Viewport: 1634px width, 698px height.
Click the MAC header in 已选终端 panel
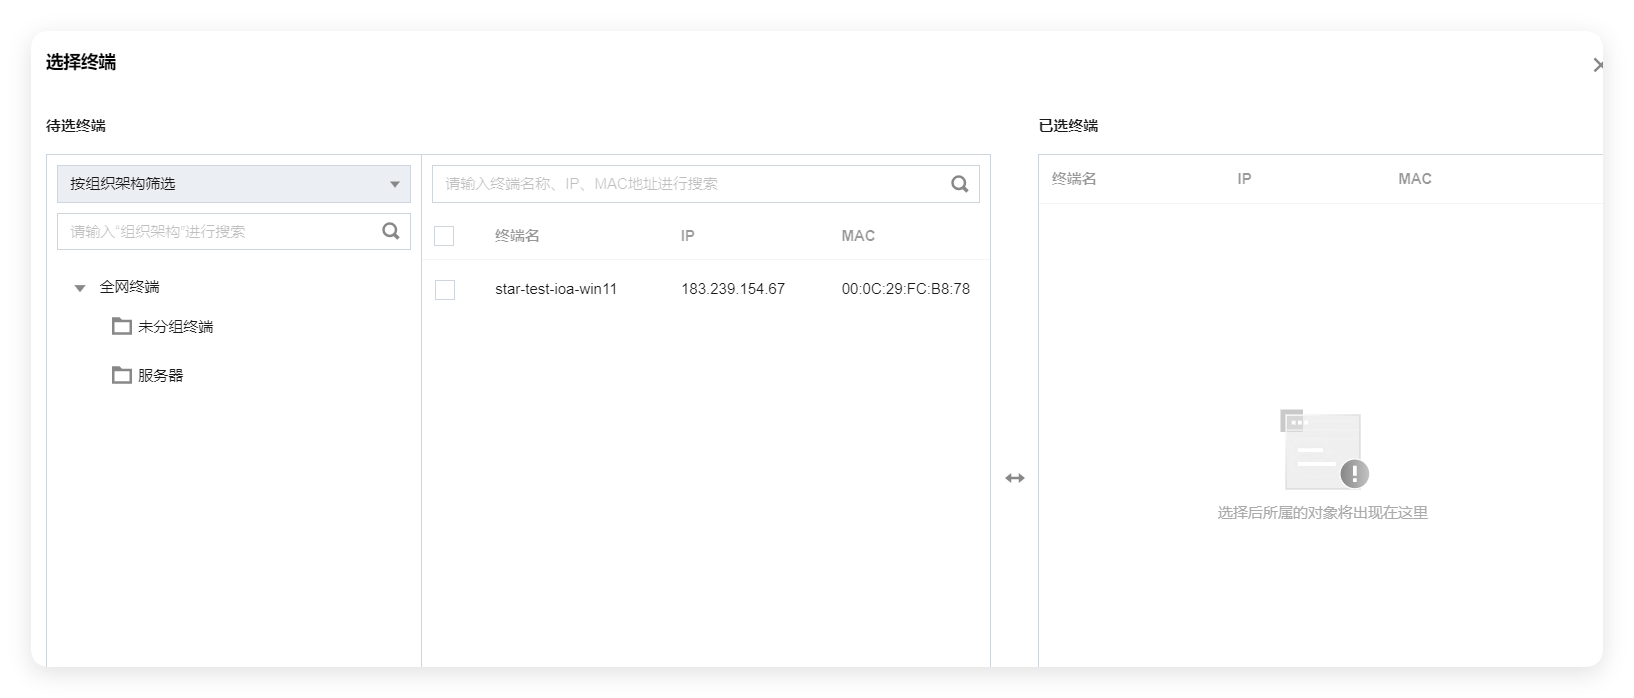click(1415, 179)
